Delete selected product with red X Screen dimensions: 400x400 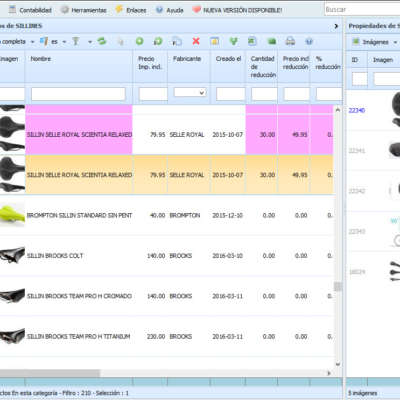[x=196, y=41]
